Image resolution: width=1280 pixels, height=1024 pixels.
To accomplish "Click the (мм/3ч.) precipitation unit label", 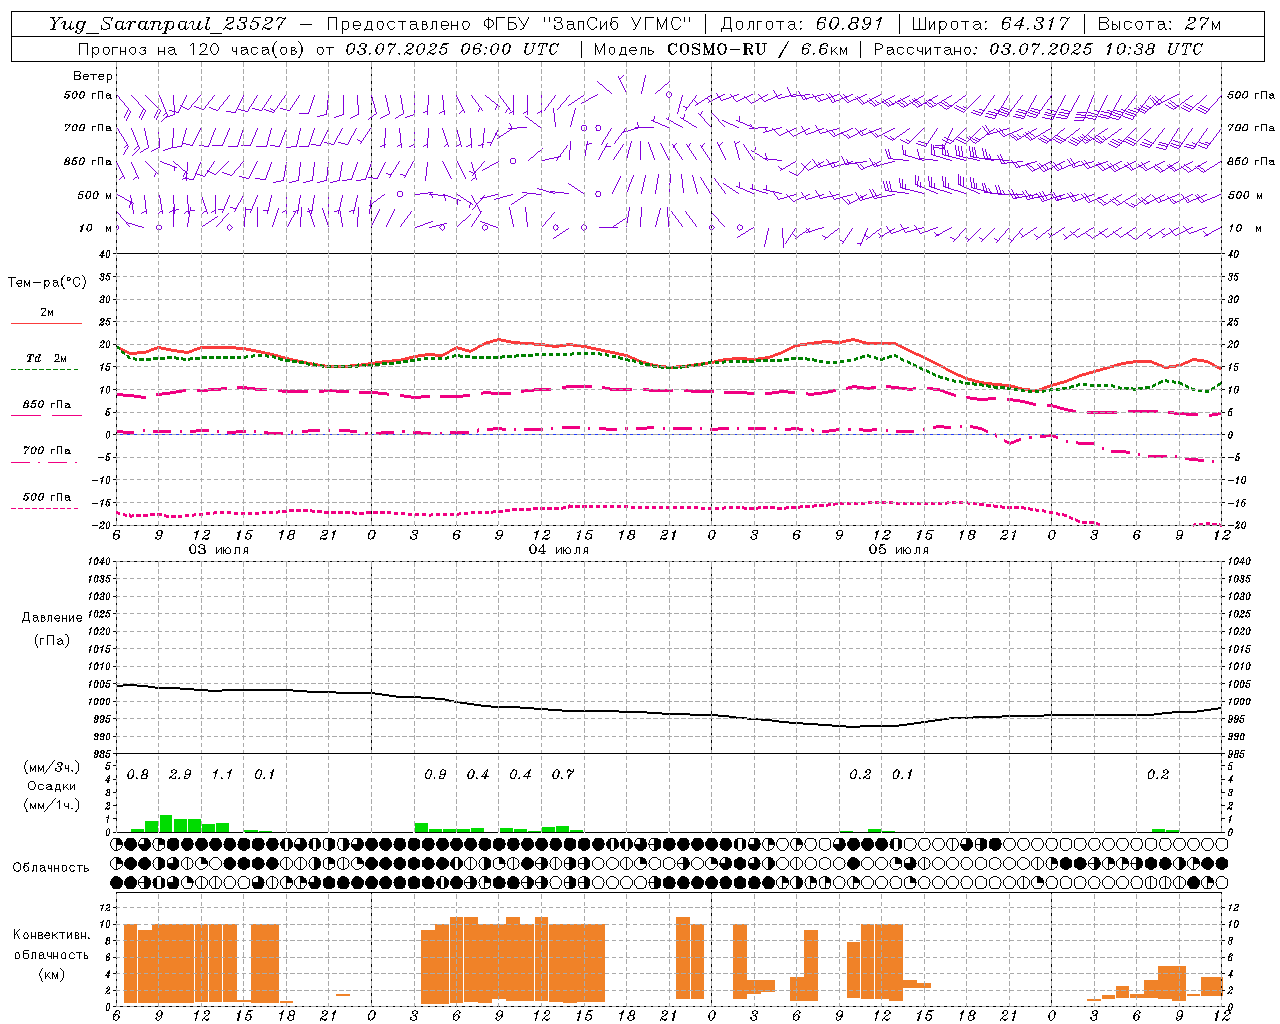I will click(52, 768).
